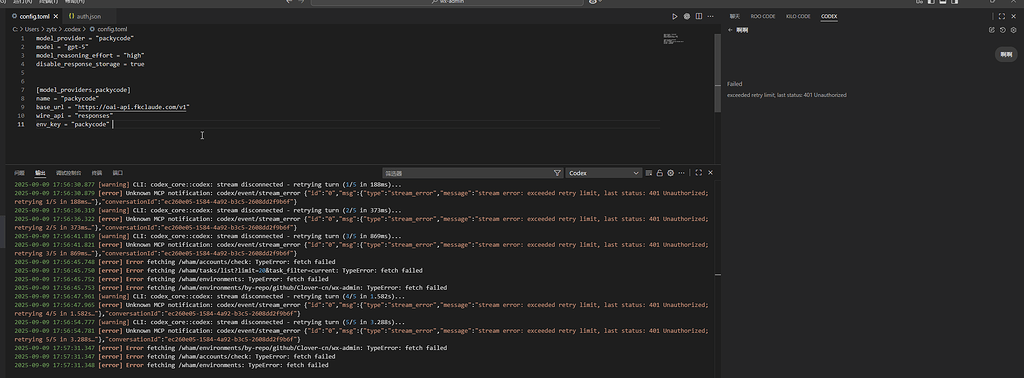Run the current file with play icon
The width and height of the screenshot is (1024, 378).
pos(675,16)
